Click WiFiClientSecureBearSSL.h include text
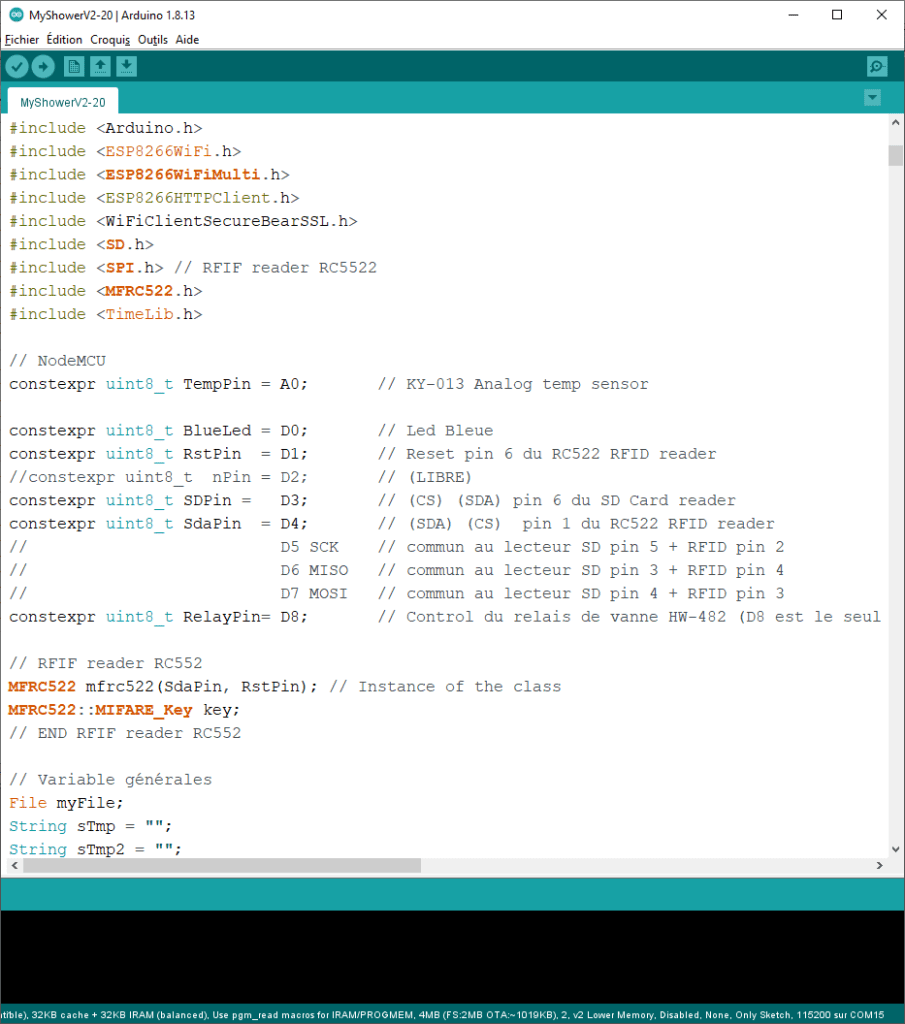 click(x=227, y=221)
